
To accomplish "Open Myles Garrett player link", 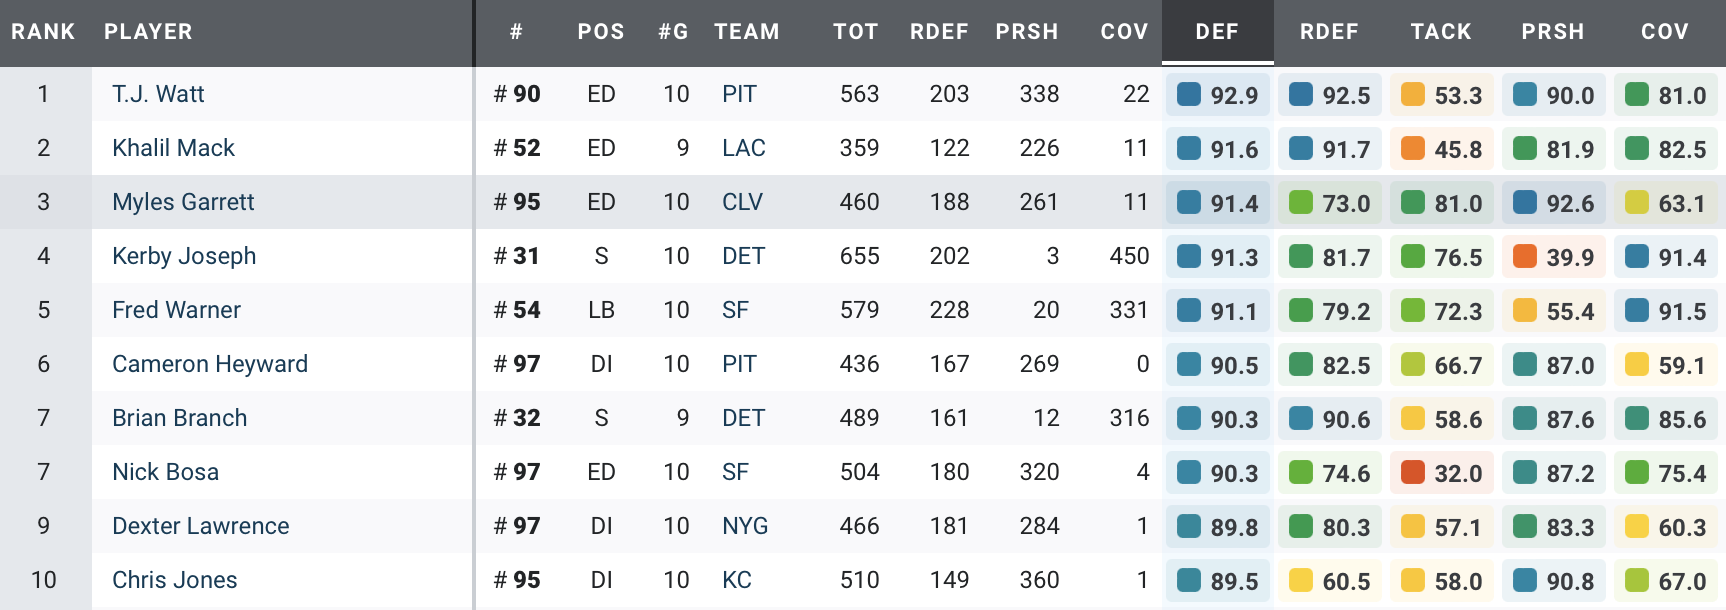I will click(183, 202).
